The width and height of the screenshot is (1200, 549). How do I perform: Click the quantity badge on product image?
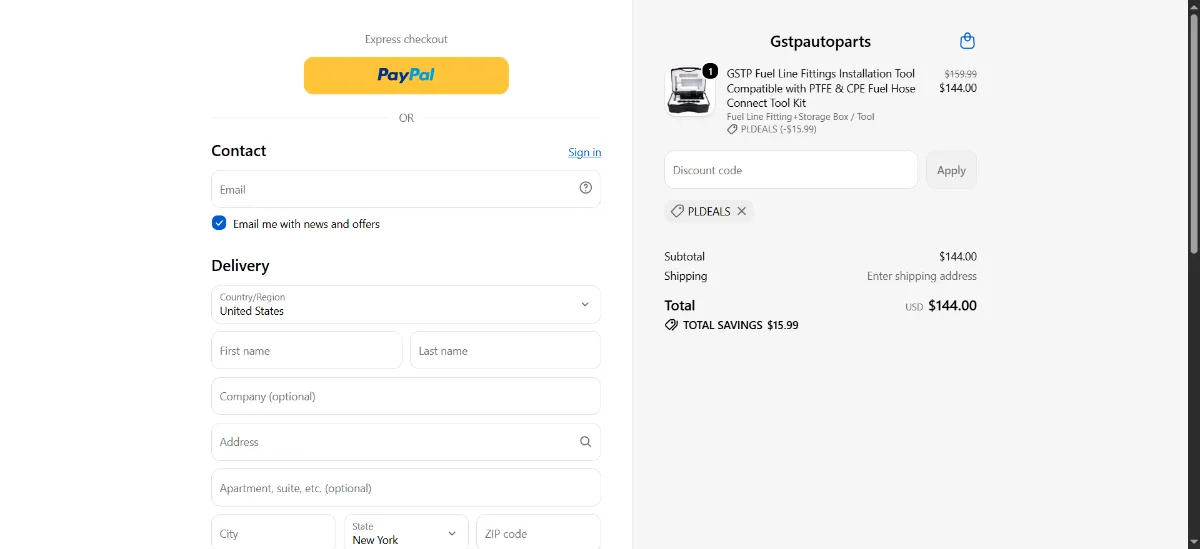tap(710, 71)
